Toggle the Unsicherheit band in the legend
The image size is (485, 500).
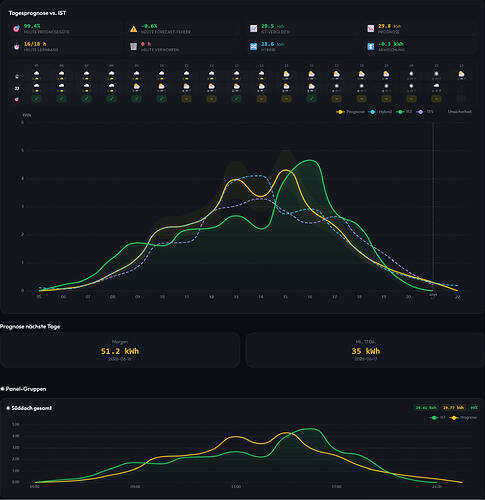tap(460, 112)
